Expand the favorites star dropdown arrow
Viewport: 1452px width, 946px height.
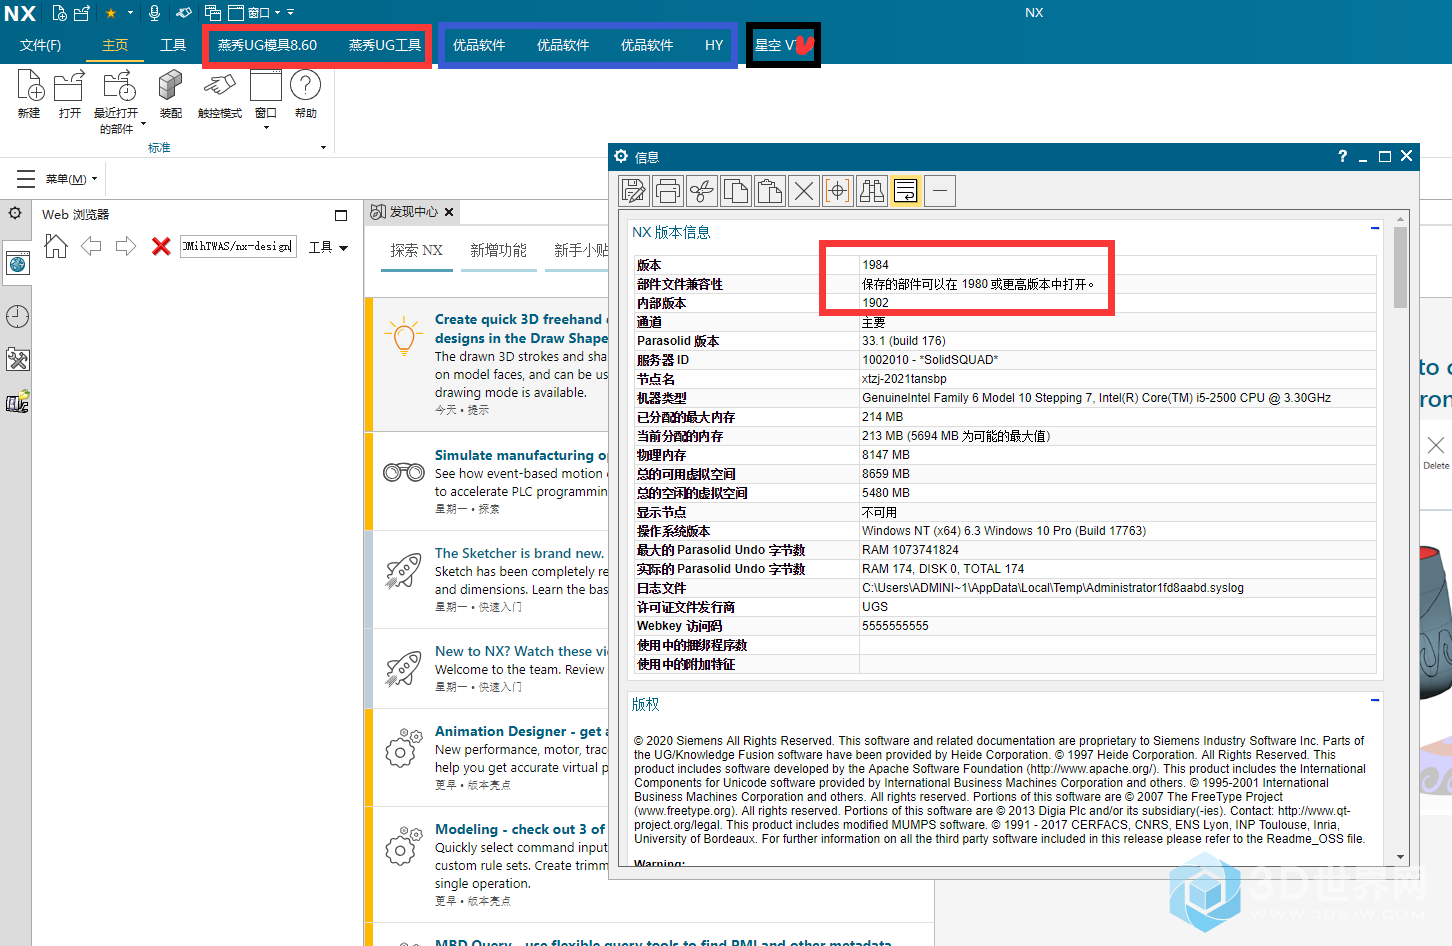click(130, 13)
